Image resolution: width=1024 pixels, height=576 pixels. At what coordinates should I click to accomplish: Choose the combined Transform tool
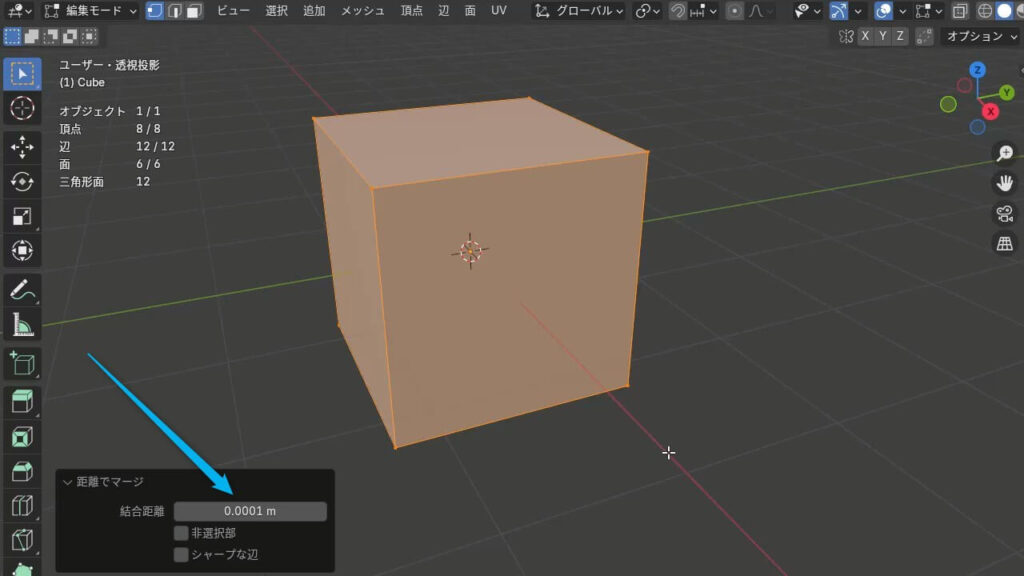click(x=22, y=251)
